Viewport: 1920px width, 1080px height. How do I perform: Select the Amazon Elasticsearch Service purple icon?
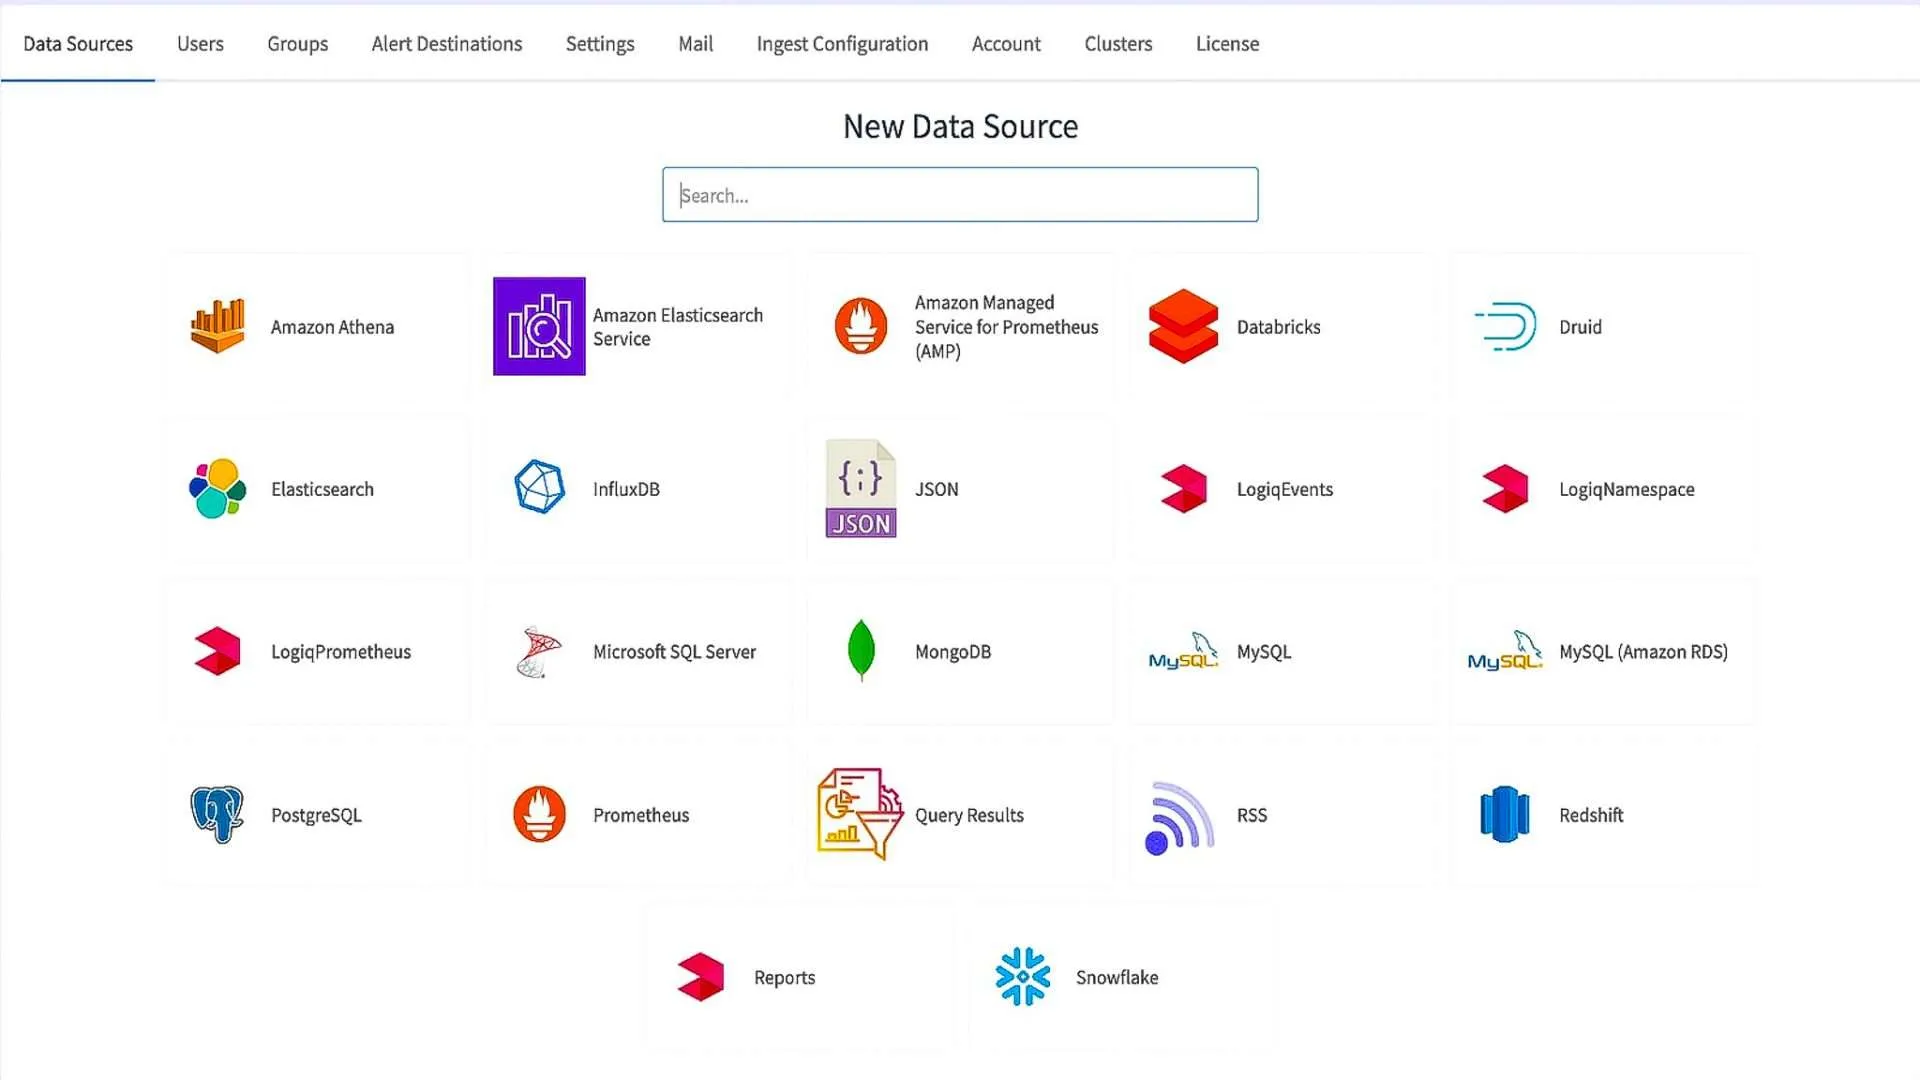tap(539, 326)
